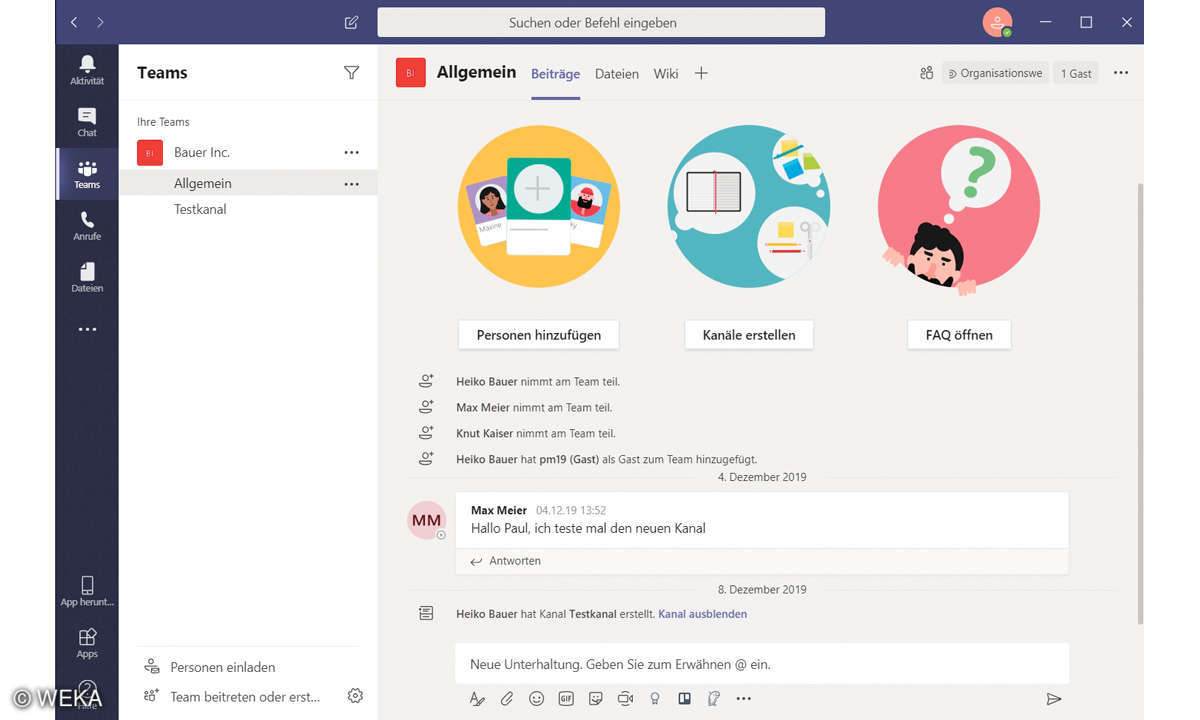Open channel header more options ellipsis
The width and height of the screenshot is (1200, 720).
[1121, 73]
